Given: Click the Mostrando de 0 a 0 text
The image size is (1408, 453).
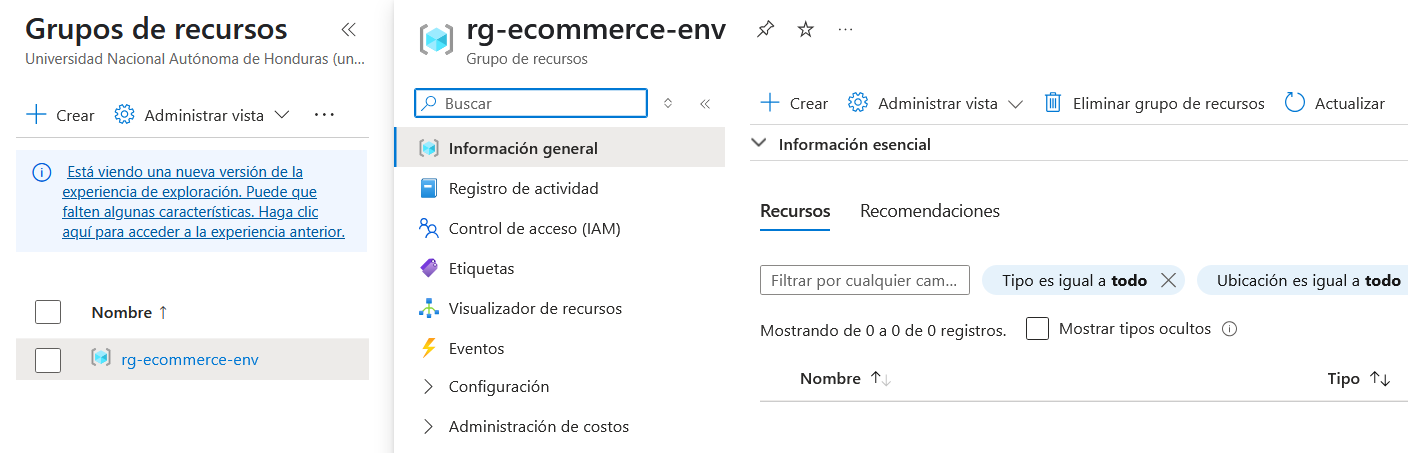Looking at the screenshot, I should pos(883,330).
